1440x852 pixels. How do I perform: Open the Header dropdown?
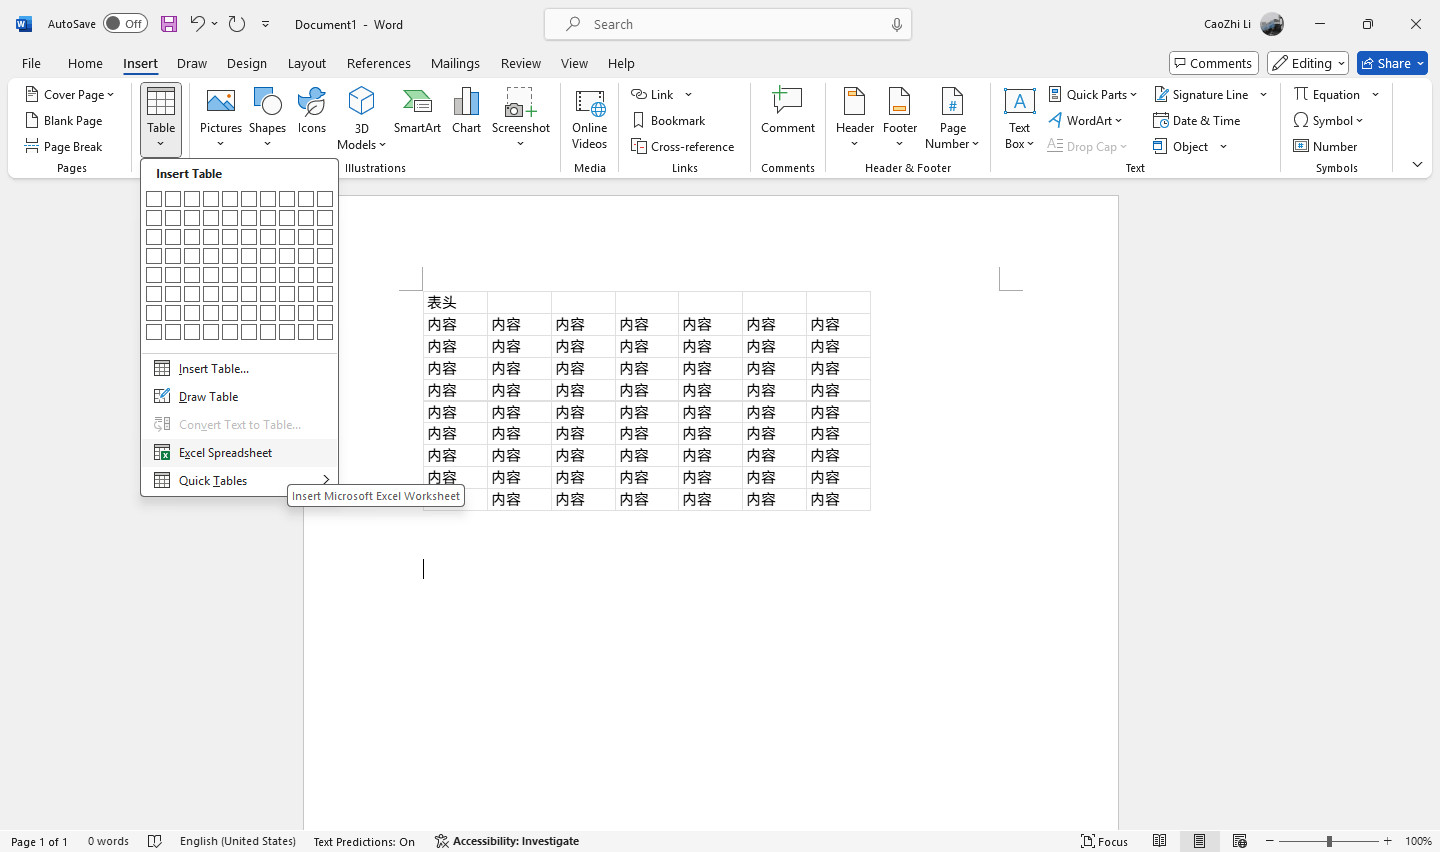point(855,118)
